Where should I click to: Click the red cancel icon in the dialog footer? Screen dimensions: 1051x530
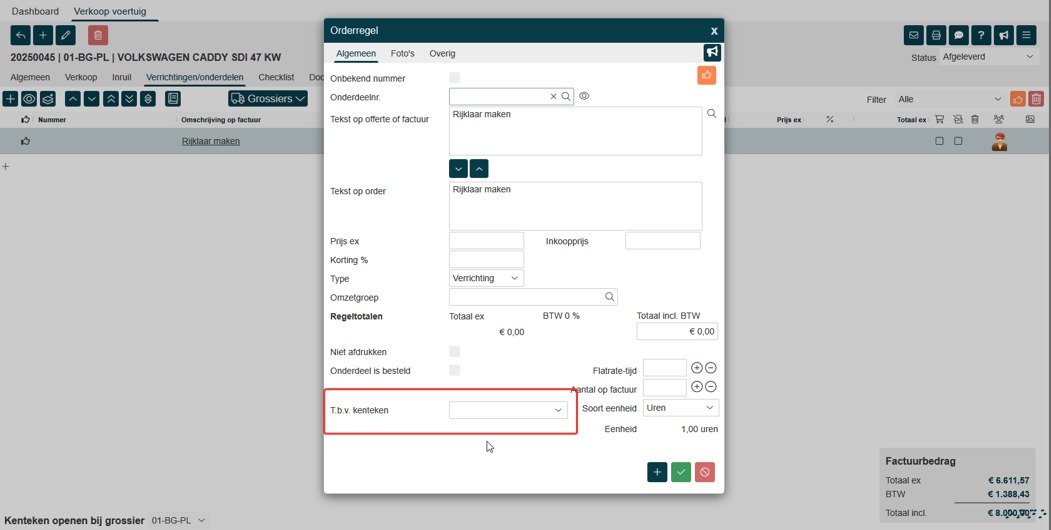pos(705,472)
